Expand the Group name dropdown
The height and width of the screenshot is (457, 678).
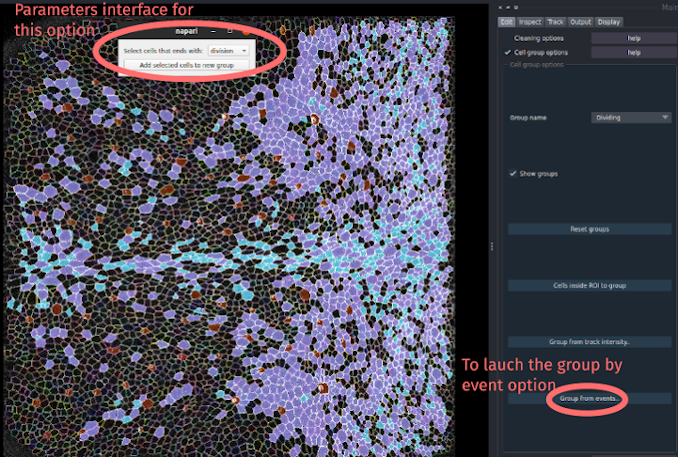[x=630, y=117]
